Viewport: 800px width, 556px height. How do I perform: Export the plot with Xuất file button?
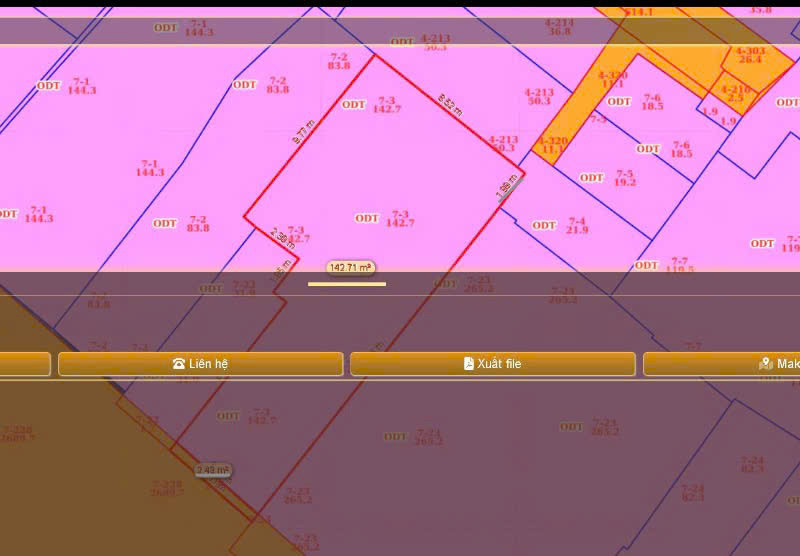tap(492, 364)
